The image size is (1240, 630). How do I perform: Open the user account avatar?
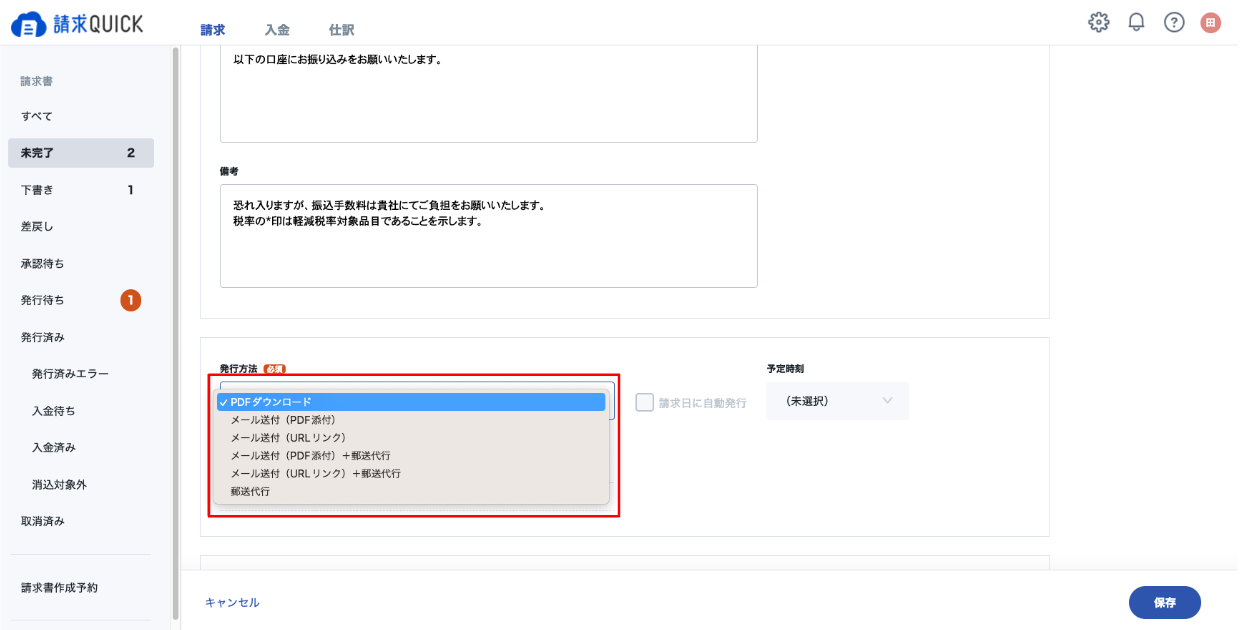tap(1211, 22)
